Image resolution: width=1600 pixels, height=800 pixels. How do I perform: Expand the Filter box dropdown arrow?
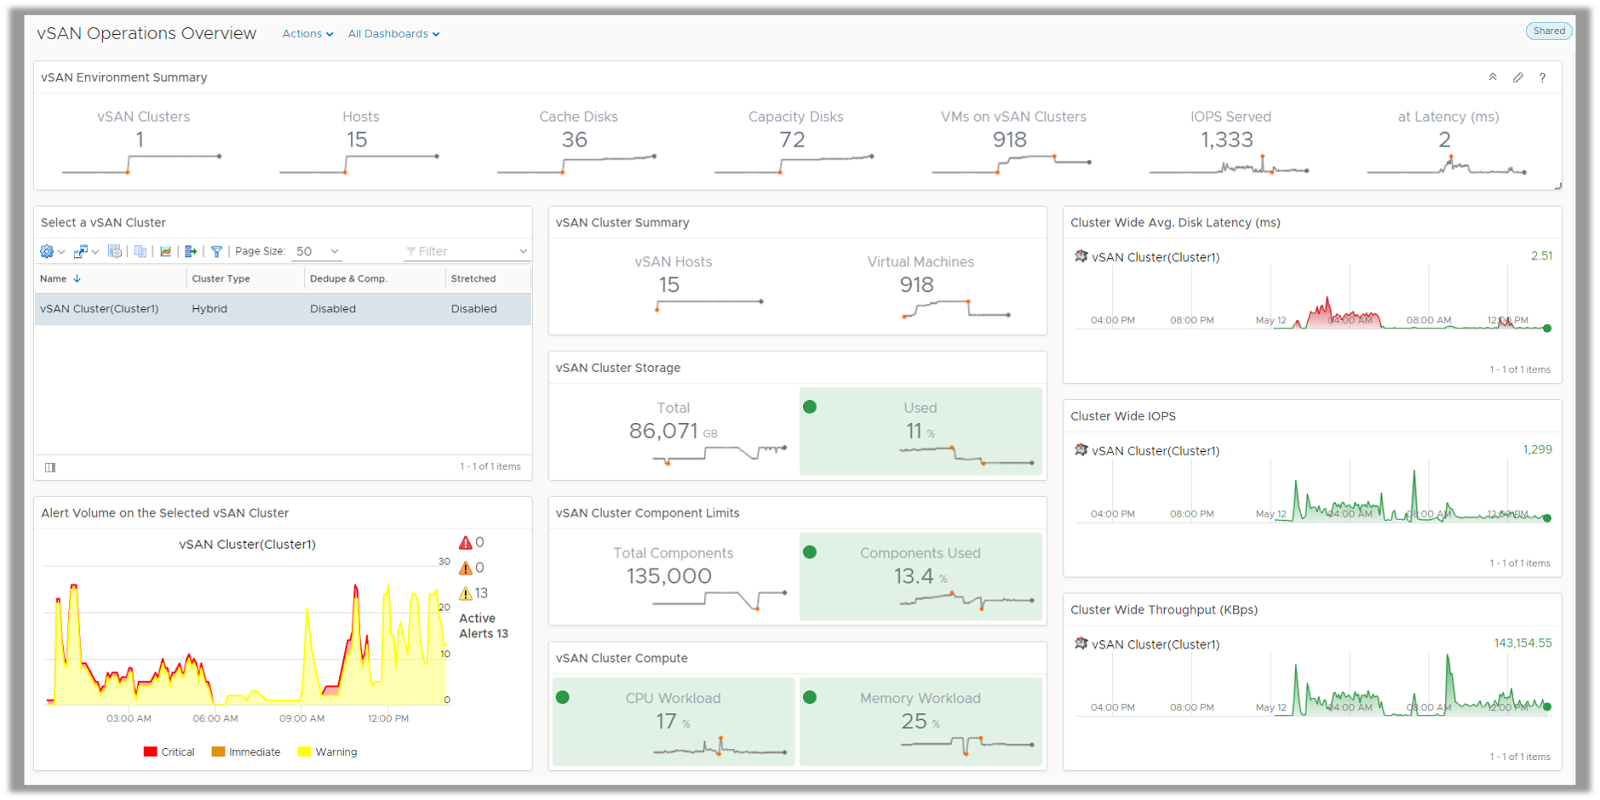(522, 252)
